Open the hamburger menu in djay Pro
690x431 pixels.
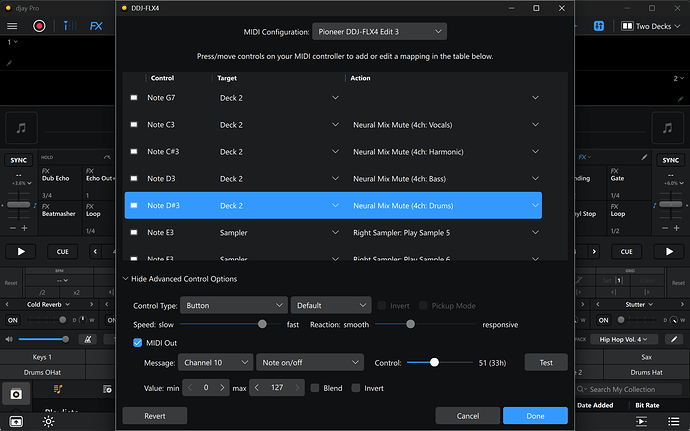tap(13, 26)
